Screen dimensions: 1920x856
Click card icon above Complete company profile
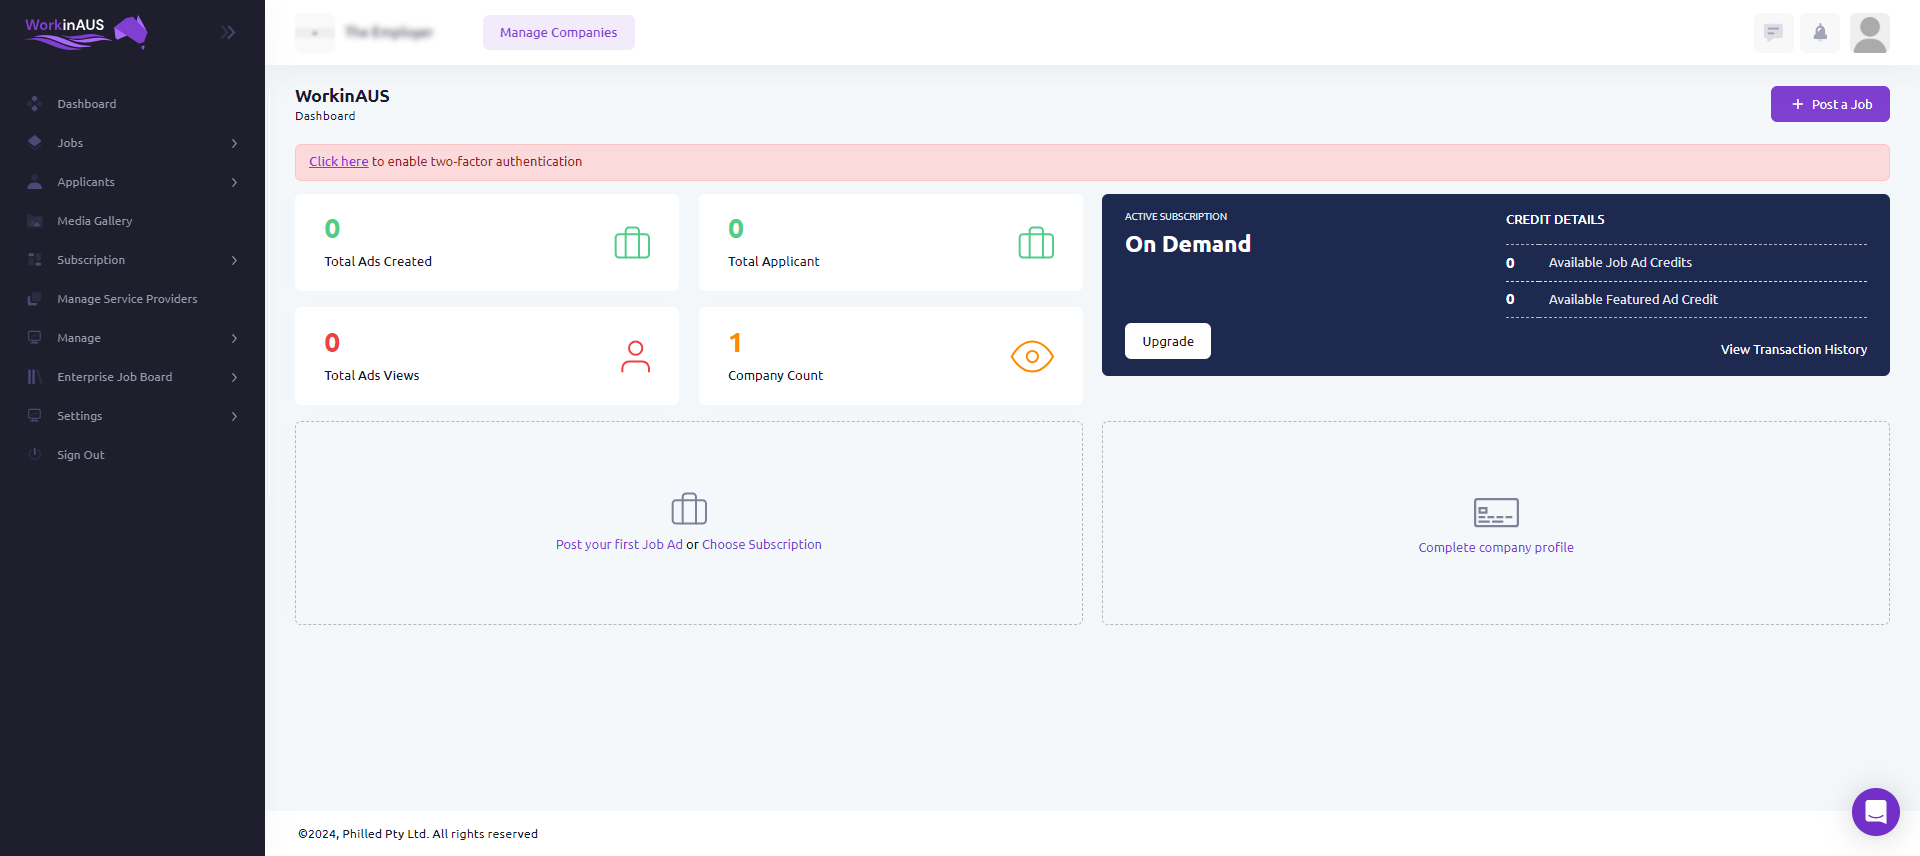(x=1496, y=512)
